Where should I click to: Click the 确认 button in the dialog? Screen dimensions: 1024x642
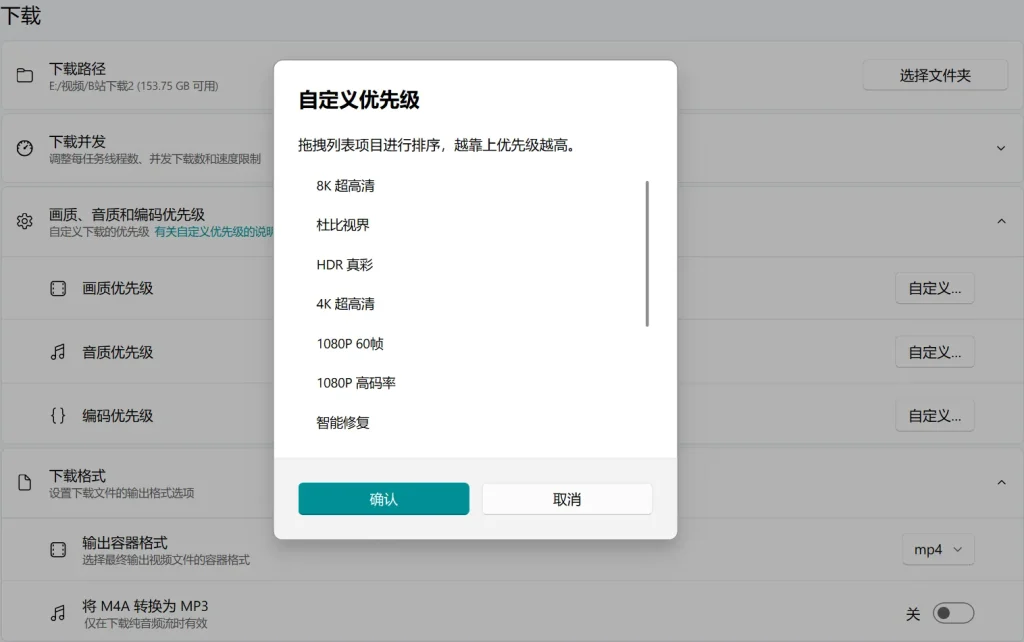(383, 499)
